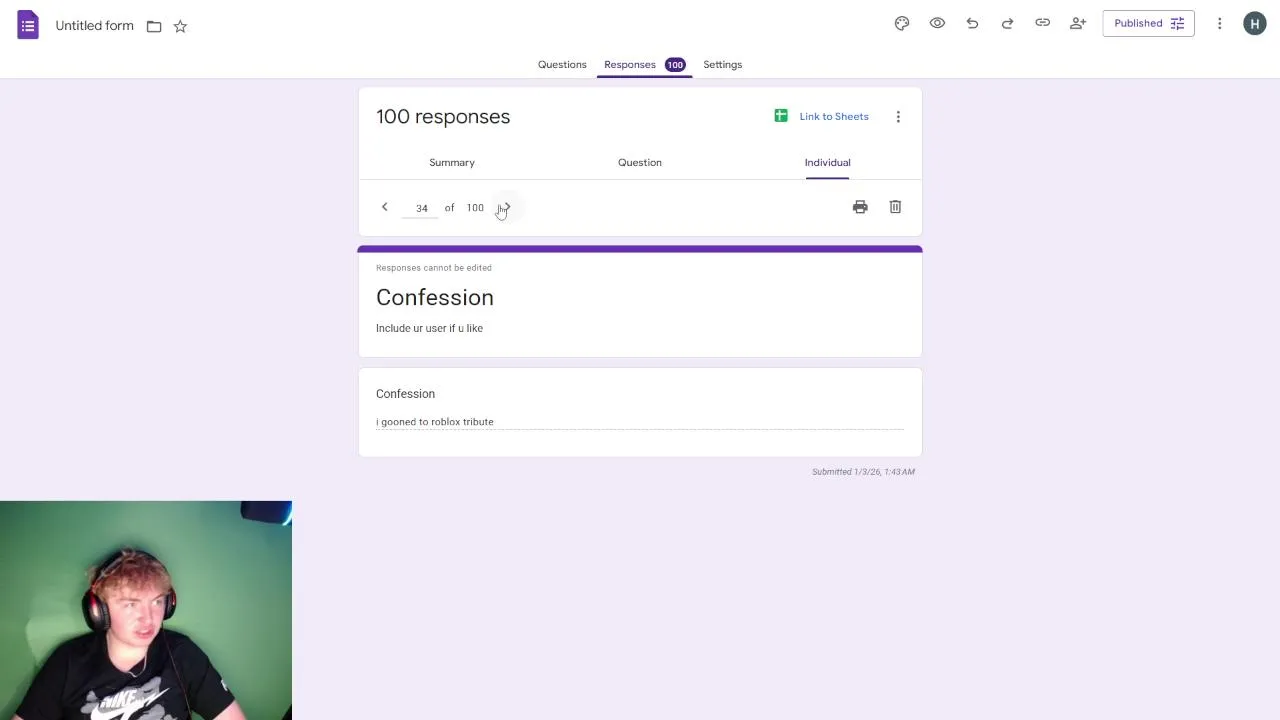The image size is (1280, 720).
Task: Switch to Summary view
Action: click(x=452, y=162)
